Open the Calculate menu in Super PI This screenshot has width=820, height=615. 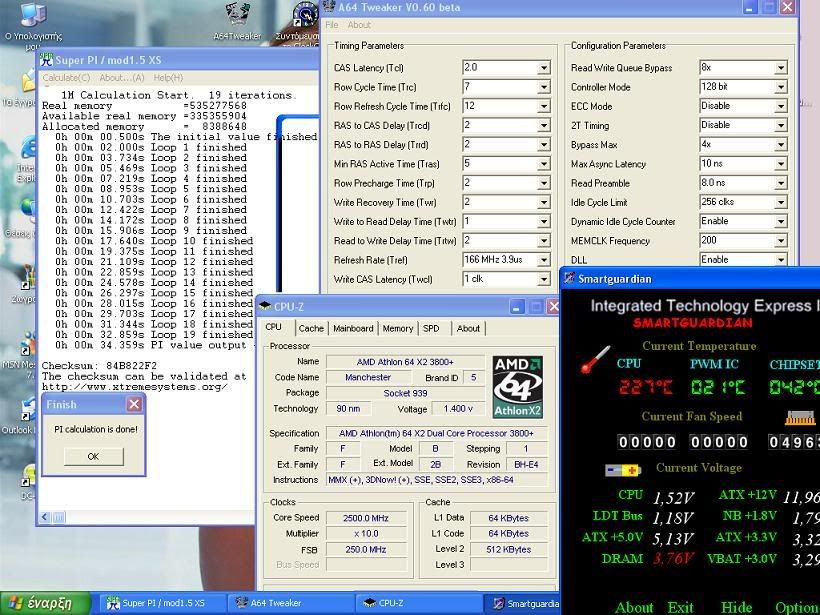[66, 77]
